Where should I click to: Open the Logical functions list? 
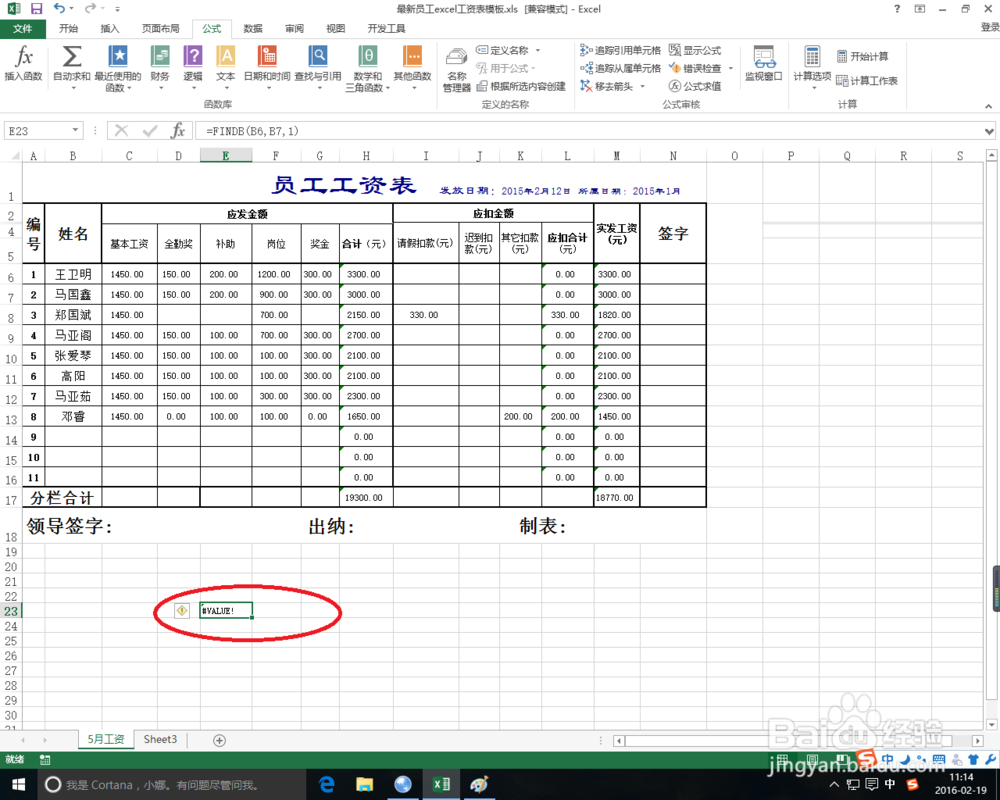click(193, 68)
